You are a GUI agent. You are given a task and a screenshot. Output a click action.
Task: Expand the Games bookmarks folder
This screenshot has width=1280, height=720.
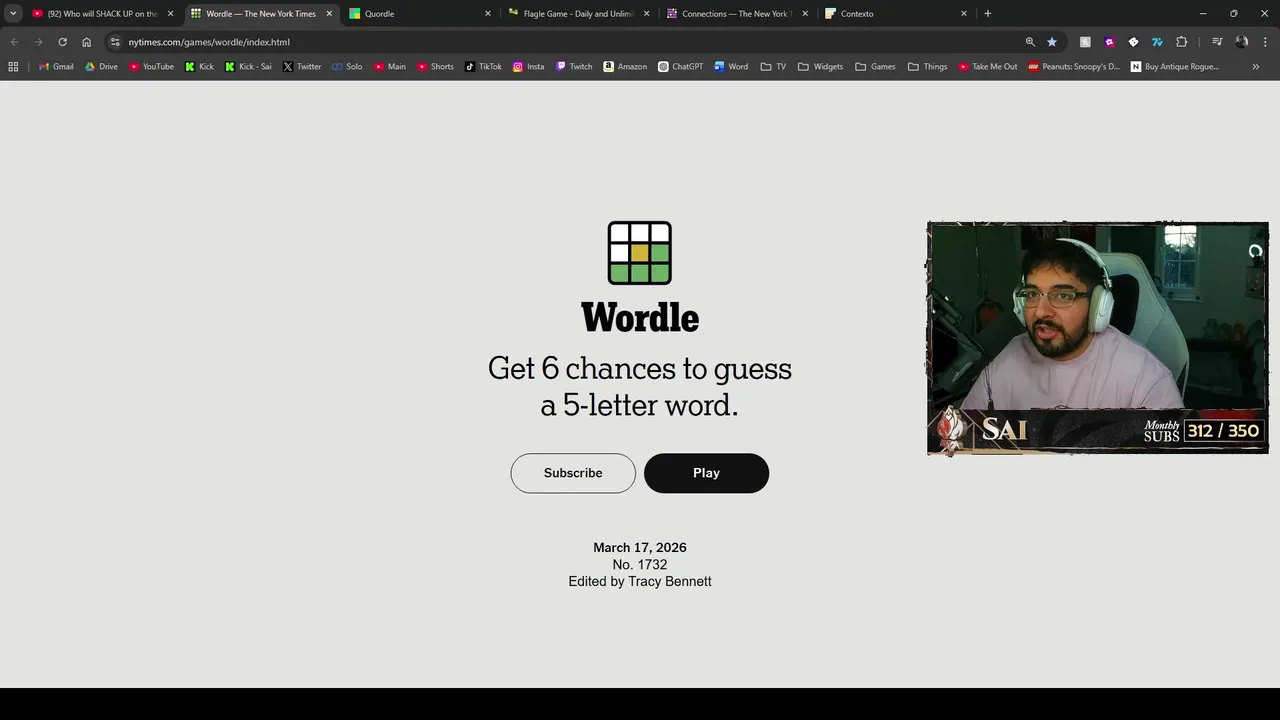click(x=875, y=67)
